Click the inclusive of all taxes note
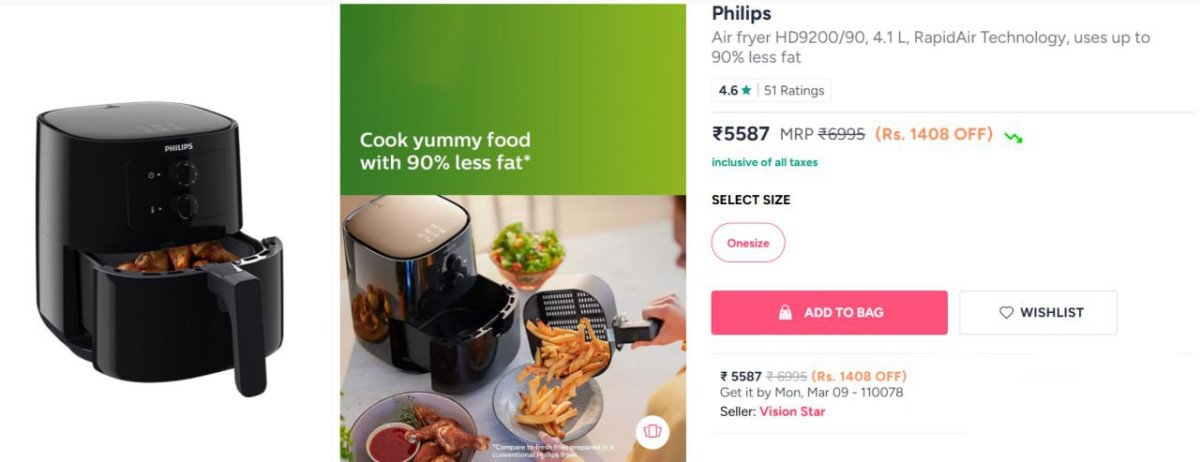 click(x=764, y=162)
